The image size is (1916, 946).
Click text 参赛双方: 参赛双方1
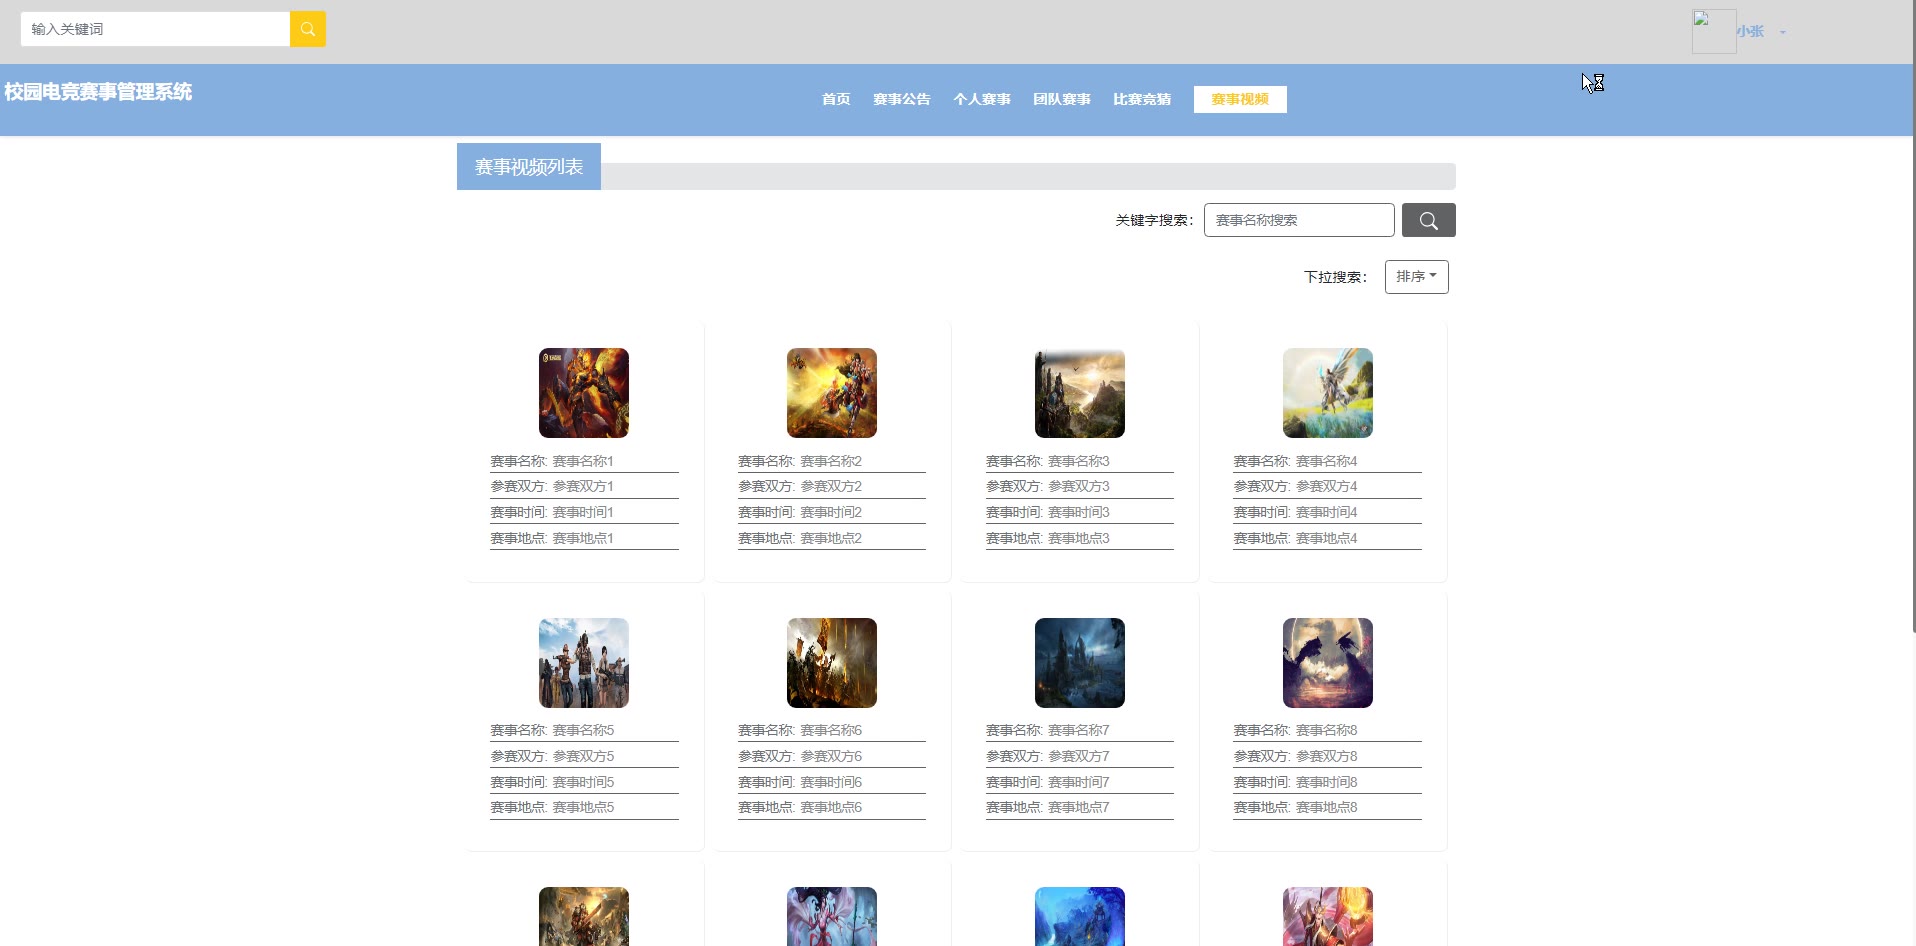coord(552,486)
